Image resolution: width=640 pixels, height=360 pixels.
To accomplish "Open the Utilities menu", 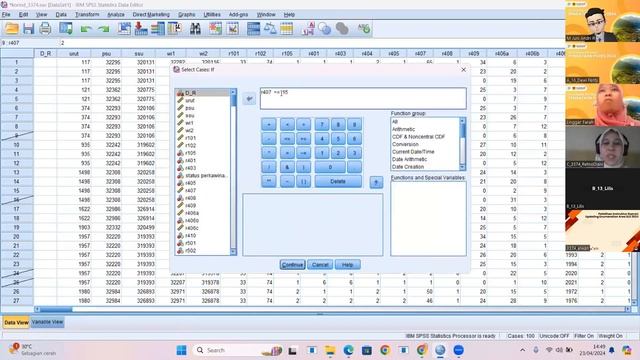I will click(212, 14).
